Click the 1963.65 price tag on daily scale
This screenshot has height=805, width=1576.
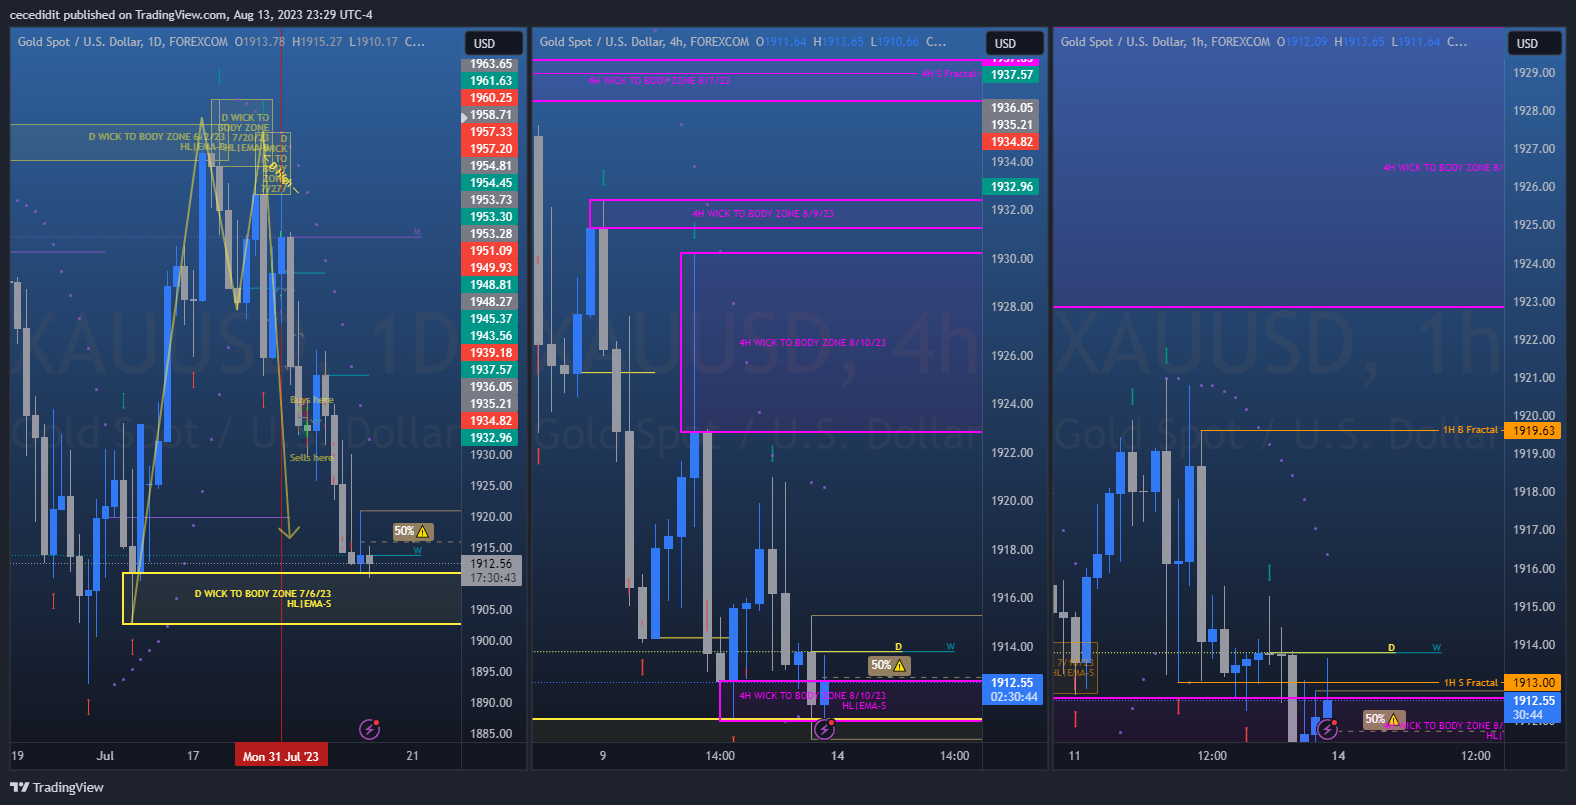pos(492,65)
